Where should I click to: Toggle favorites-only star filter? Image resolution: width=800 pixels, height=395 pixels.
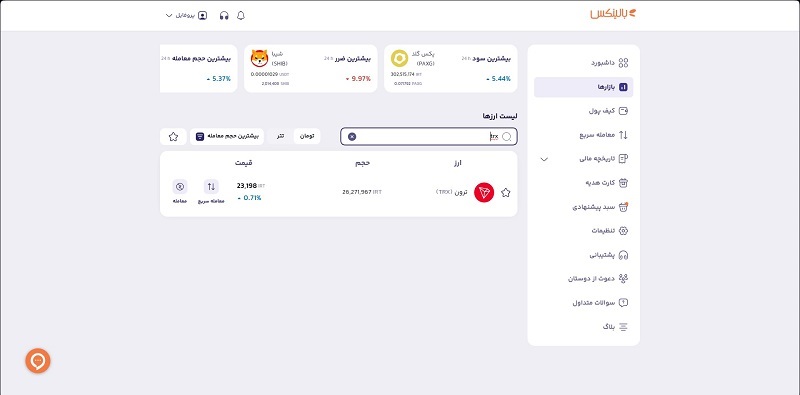(173, 137)
